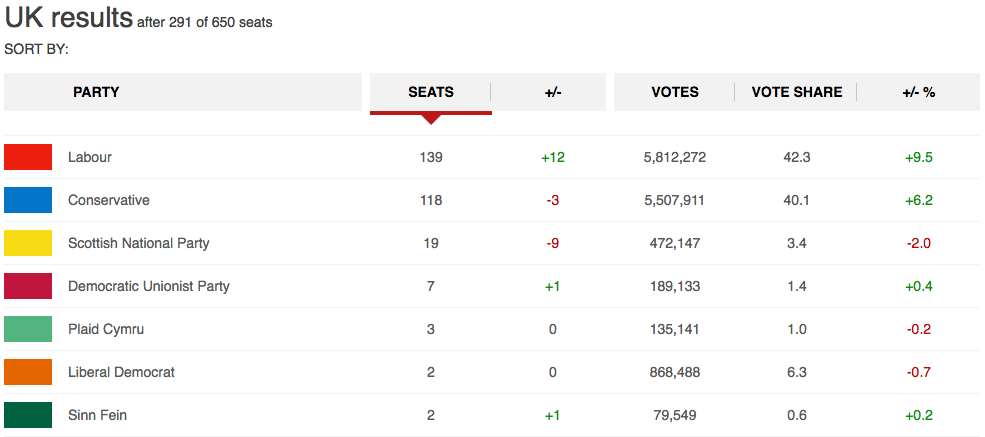This screenshot has height=437, width=985.
Task: Sort by VOTES column header
Action: 675,92
